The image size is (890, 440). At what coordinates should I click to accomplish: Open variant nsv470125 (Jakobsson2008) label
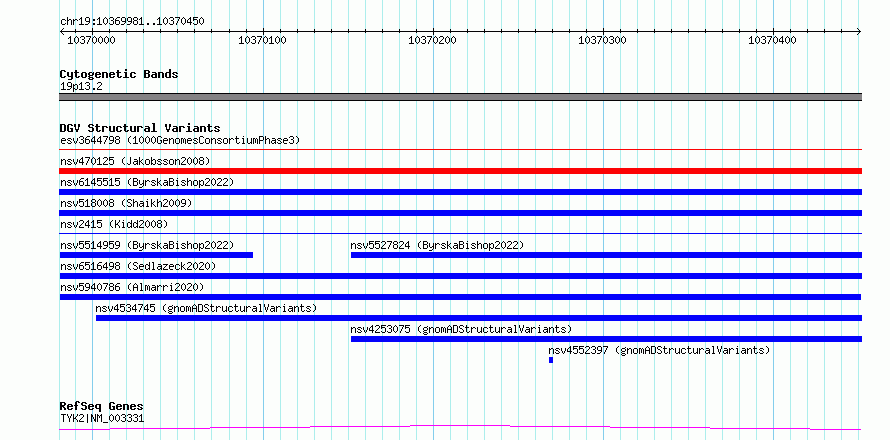135,161
